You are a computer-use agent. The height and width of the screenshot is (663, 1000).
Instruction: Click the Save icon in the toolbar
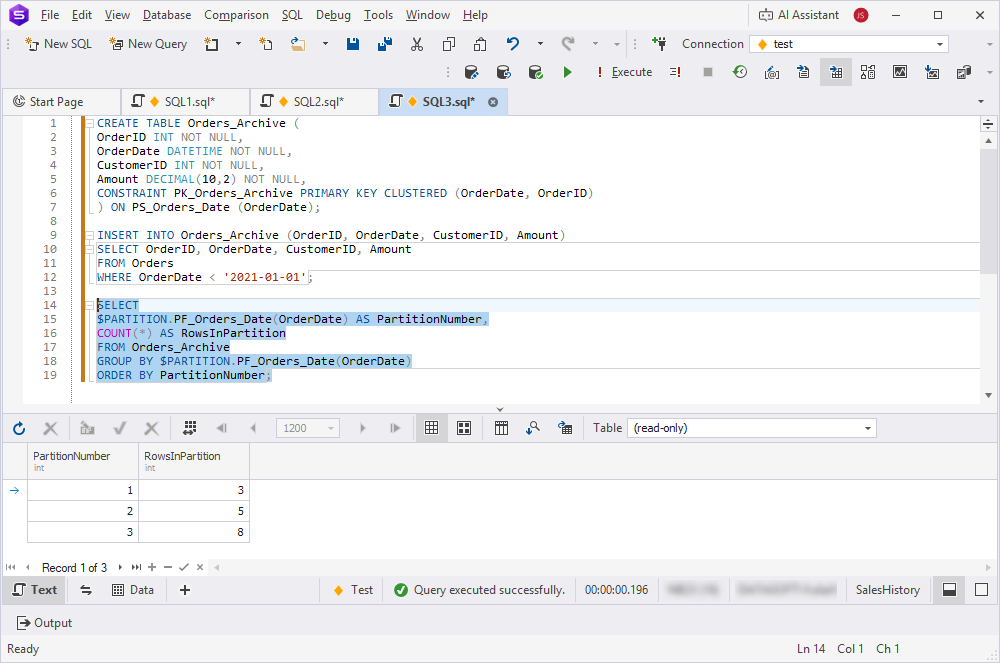tap(353, 44)
